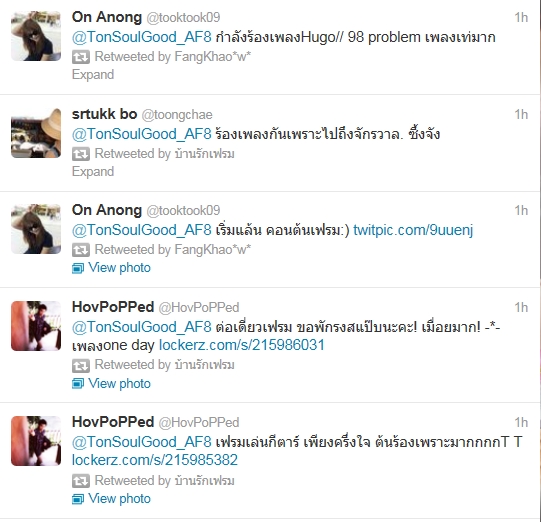Open lockerz.com/s/215985382 link
Screen dimensions: 541x522
[155, 460]
